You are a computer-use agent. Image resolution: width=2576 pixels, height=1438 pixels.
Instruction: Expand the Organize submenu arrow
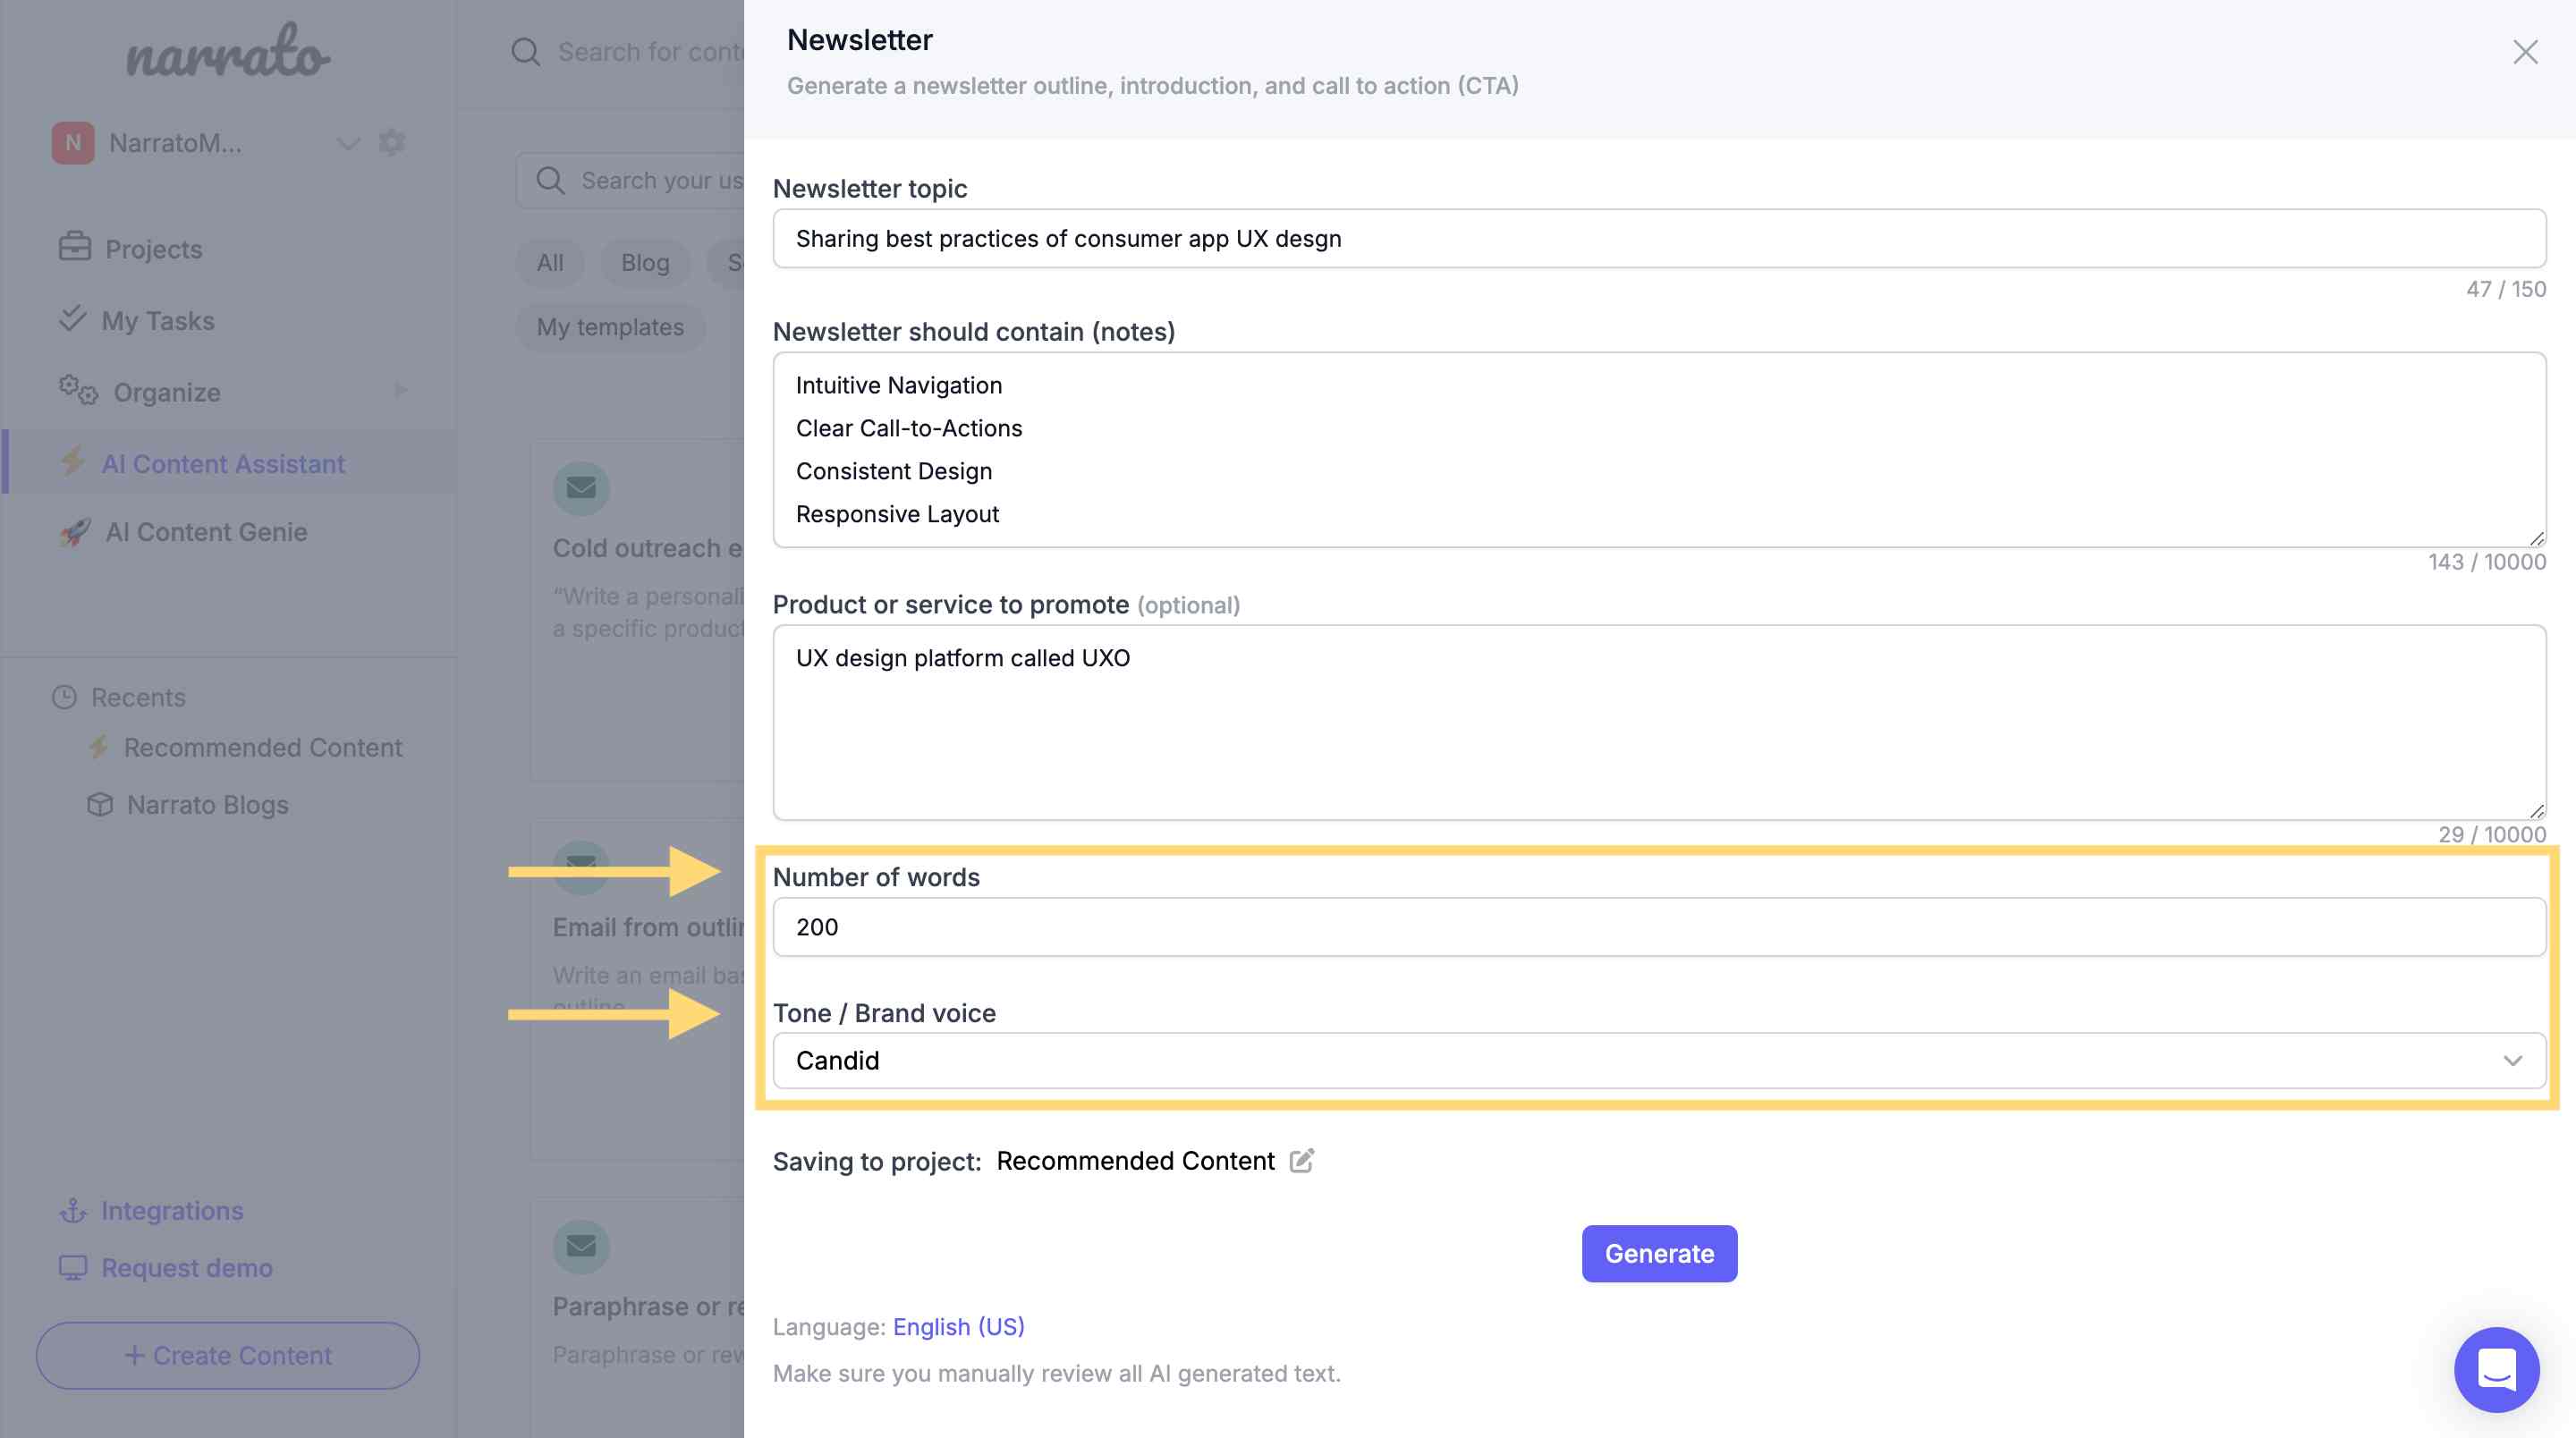point(401,390)
